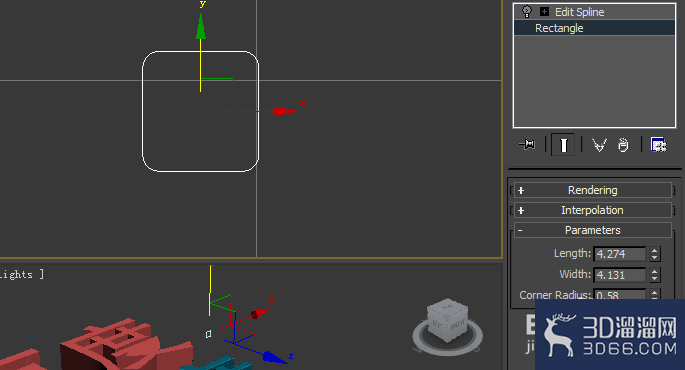Screen dimensions: 685x370
Task: Click the Corner Radius value field
Action: click(619, 295)
